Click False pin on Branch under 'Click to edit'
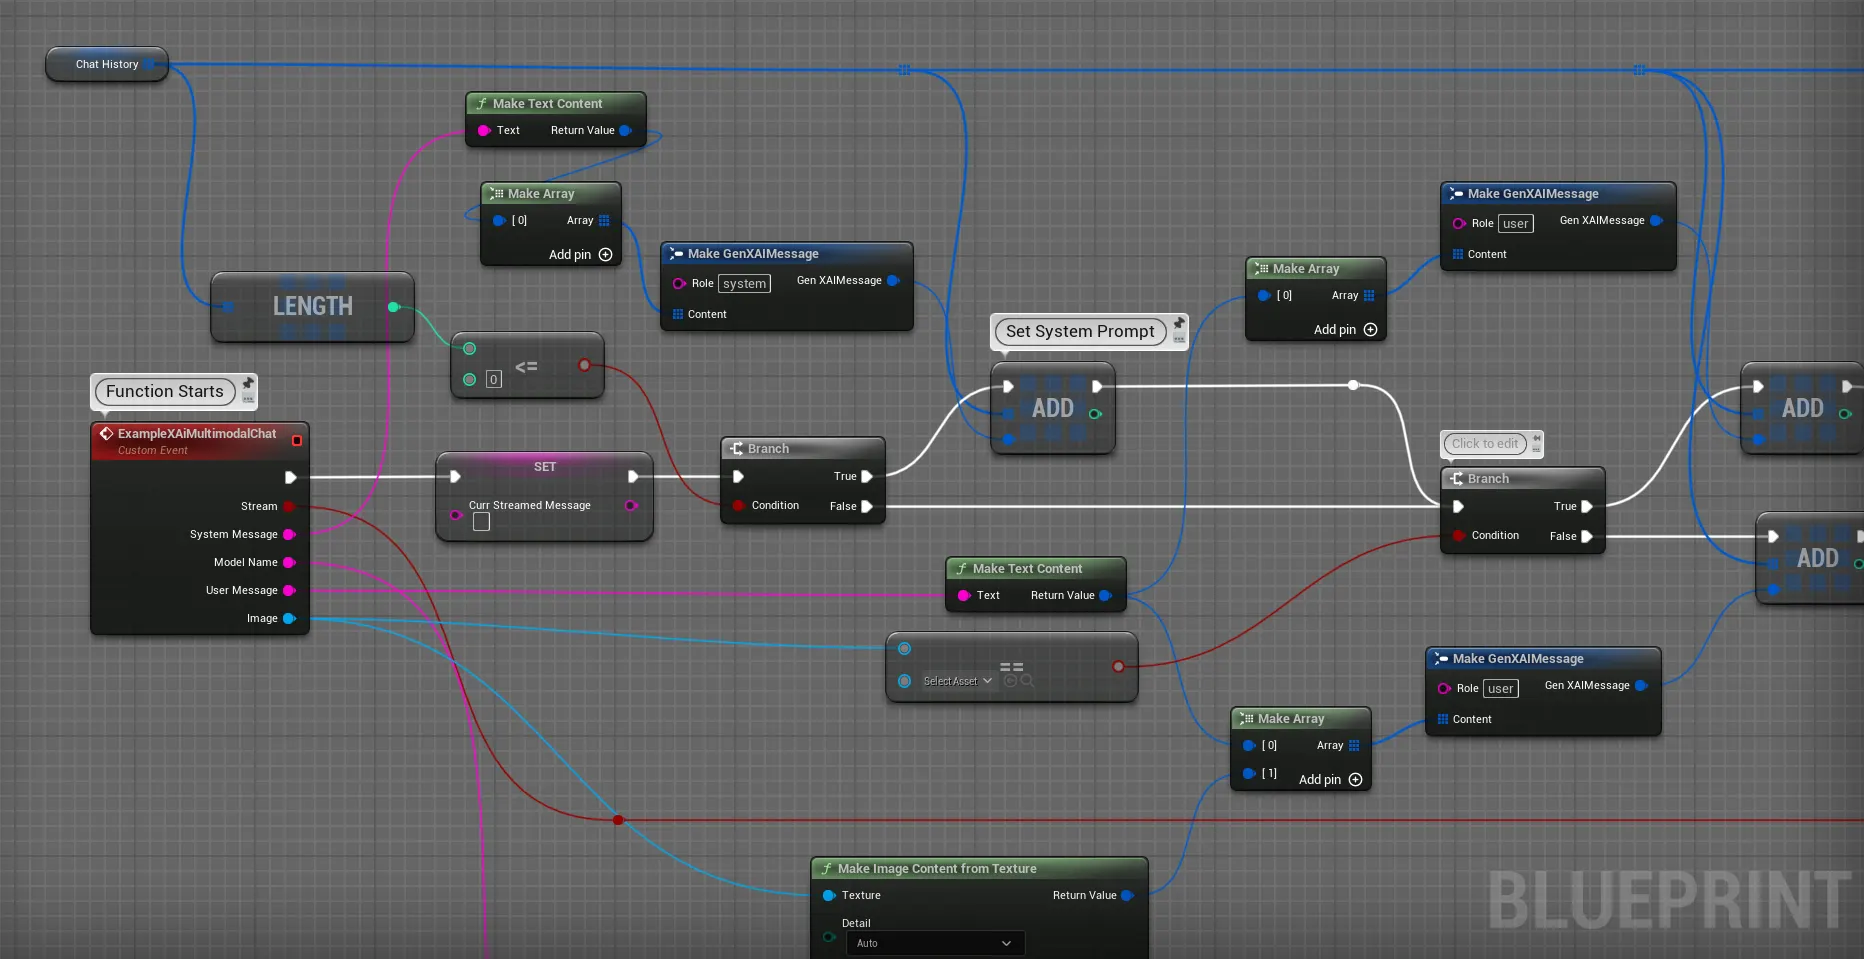This screenshot has height=959, width=1864. pos(1587,536)
